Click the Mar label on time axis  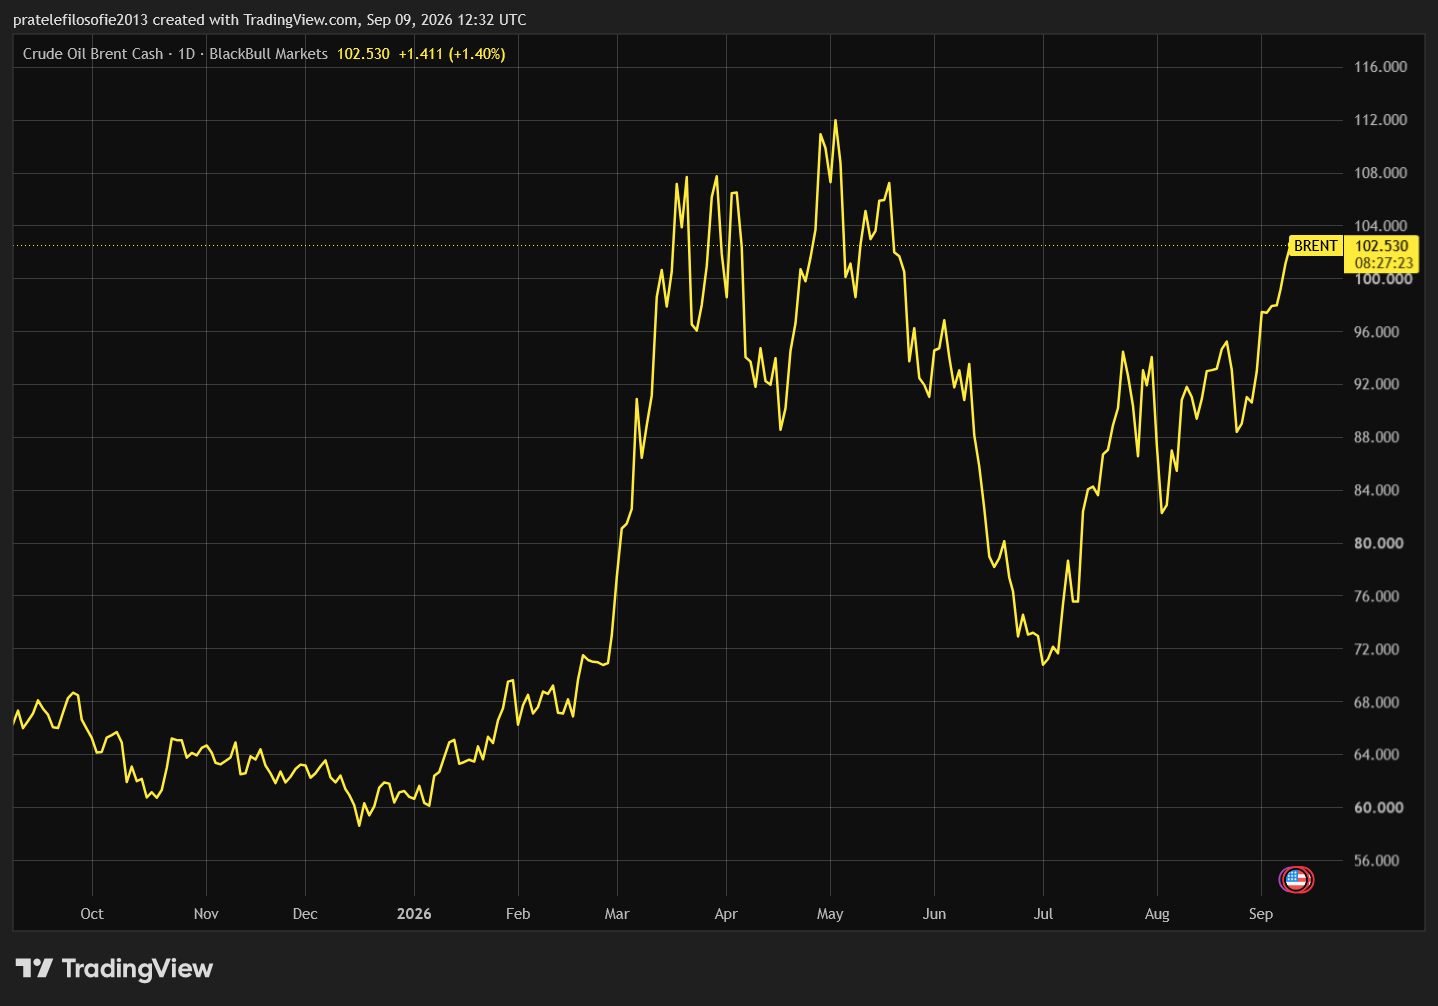[x=617, y=914]
